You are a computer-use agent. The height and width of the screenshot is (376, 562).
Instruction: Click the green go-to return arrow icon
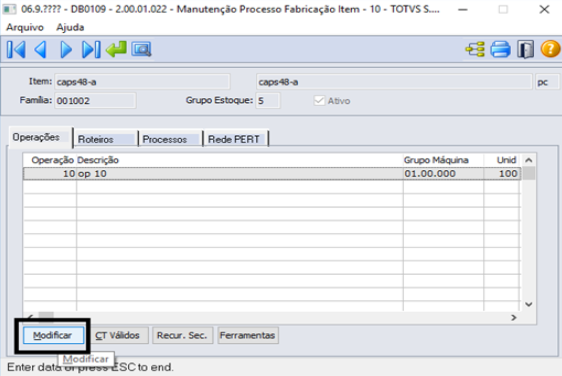[116, 49]
